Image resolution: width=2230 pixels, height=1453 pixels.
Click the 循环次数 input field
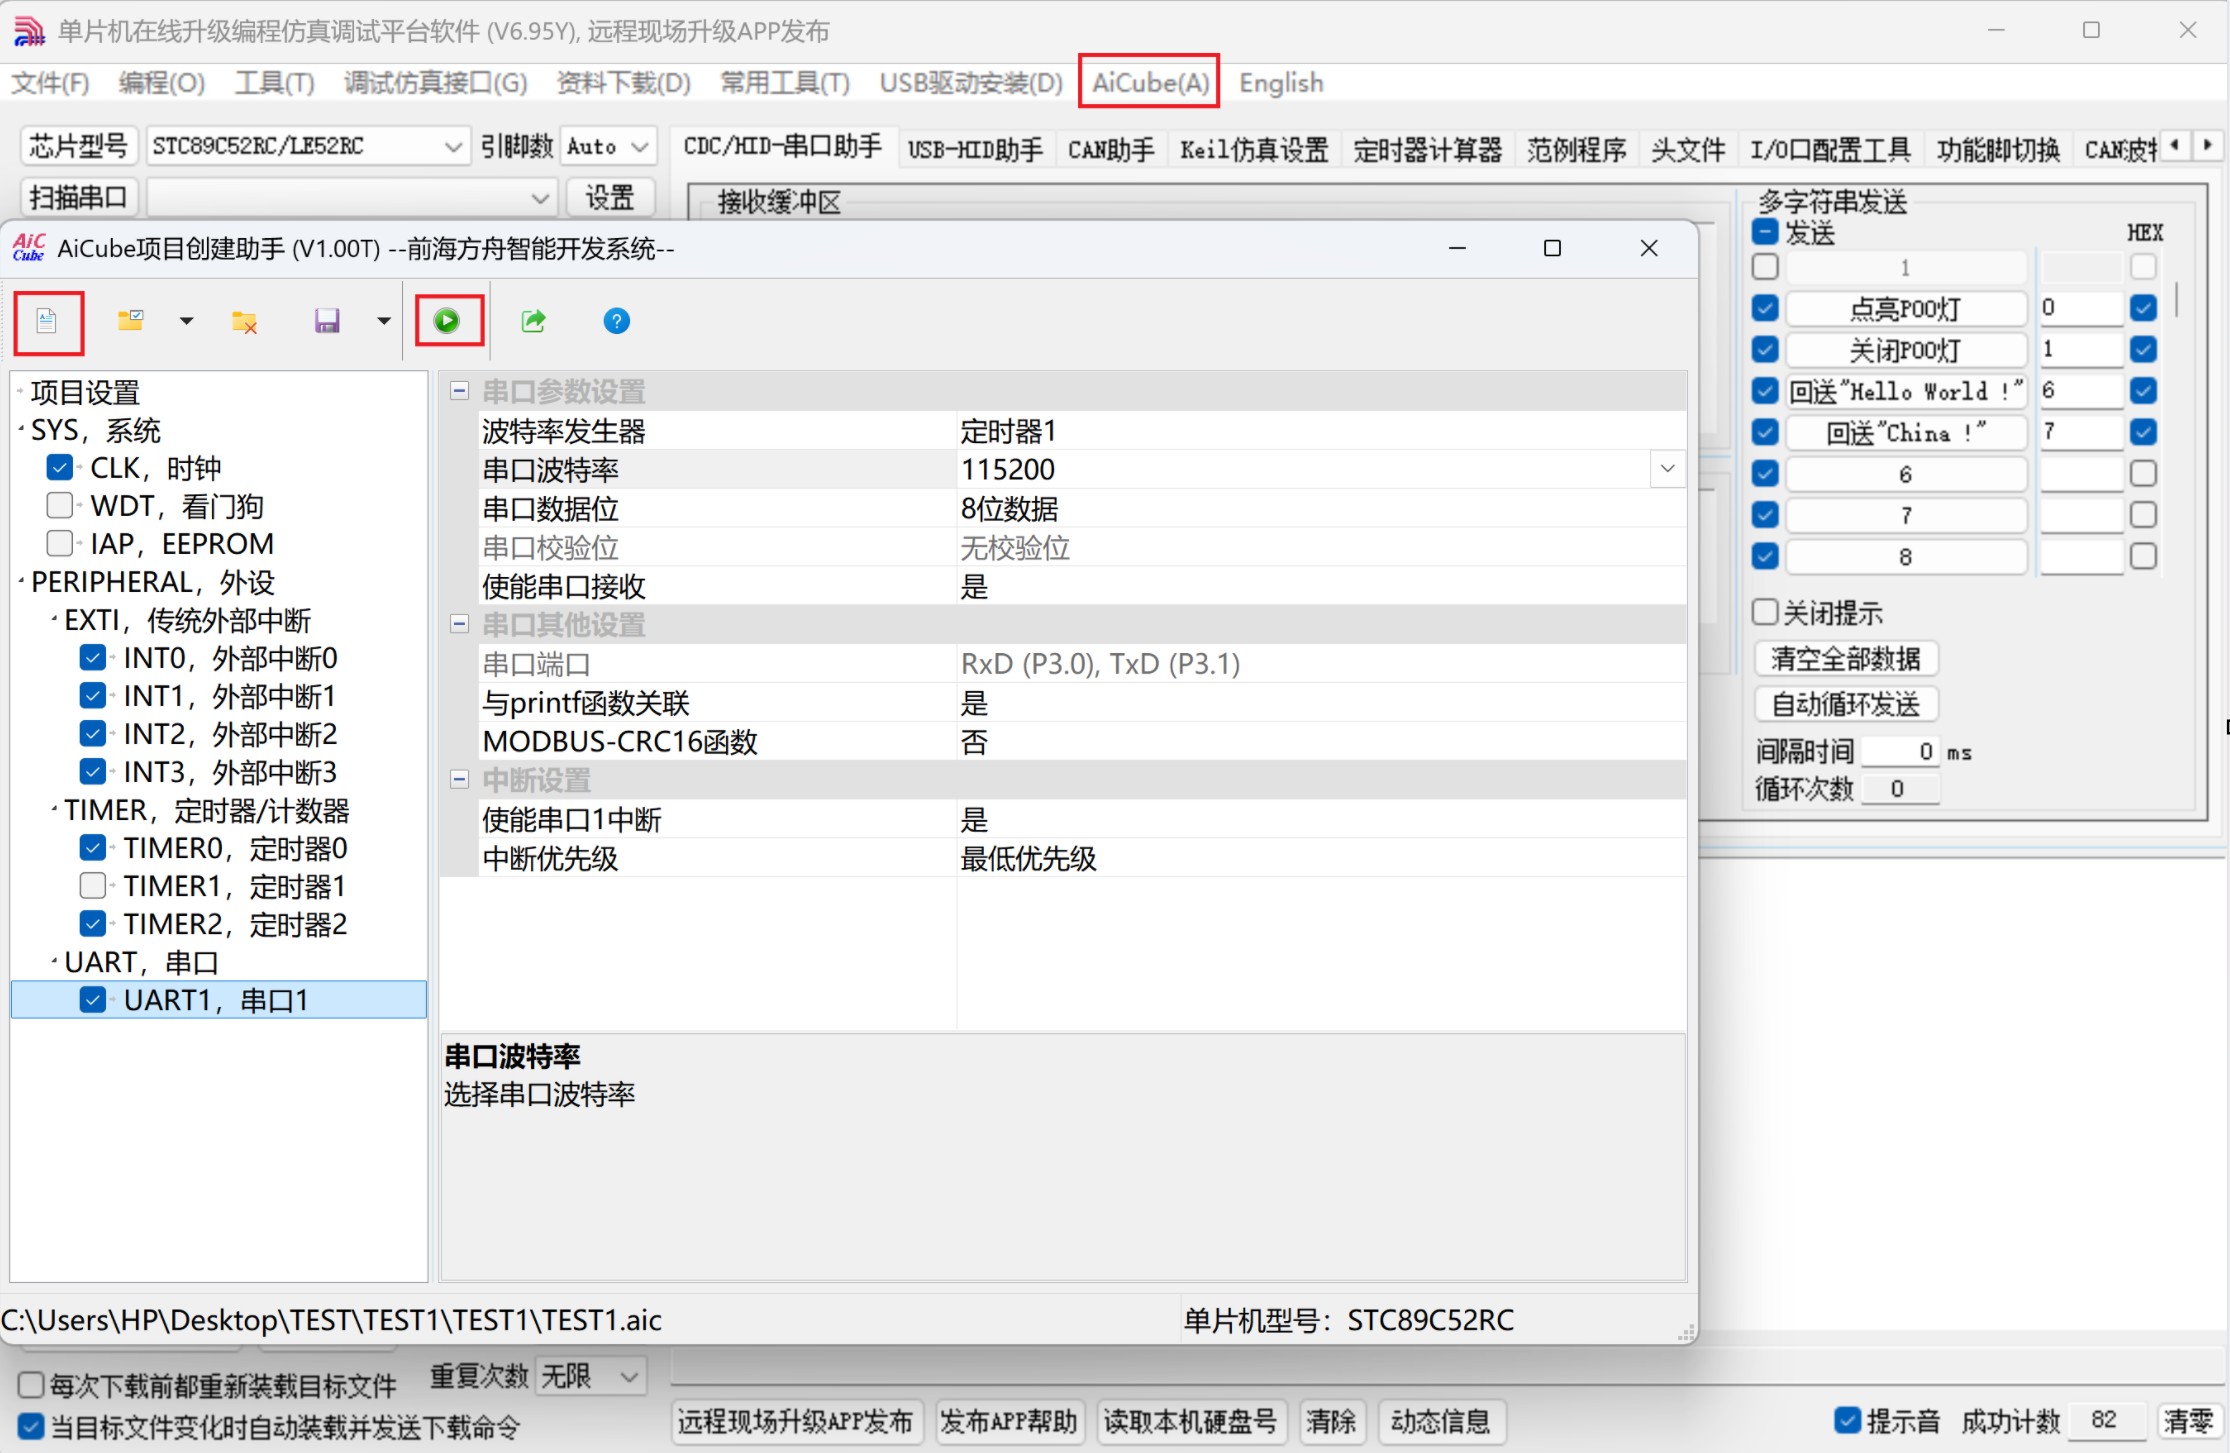pos(1899,789)
